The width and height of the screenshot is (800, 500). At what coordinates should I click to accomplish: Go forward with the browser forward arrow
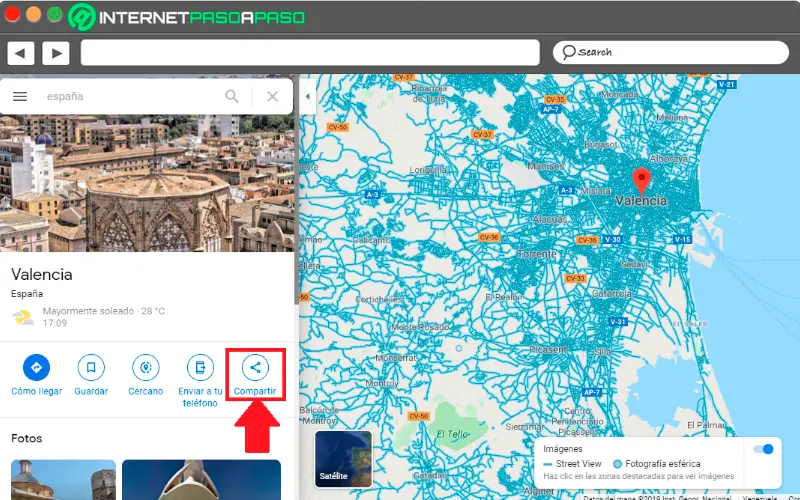(x=56, y=53)
